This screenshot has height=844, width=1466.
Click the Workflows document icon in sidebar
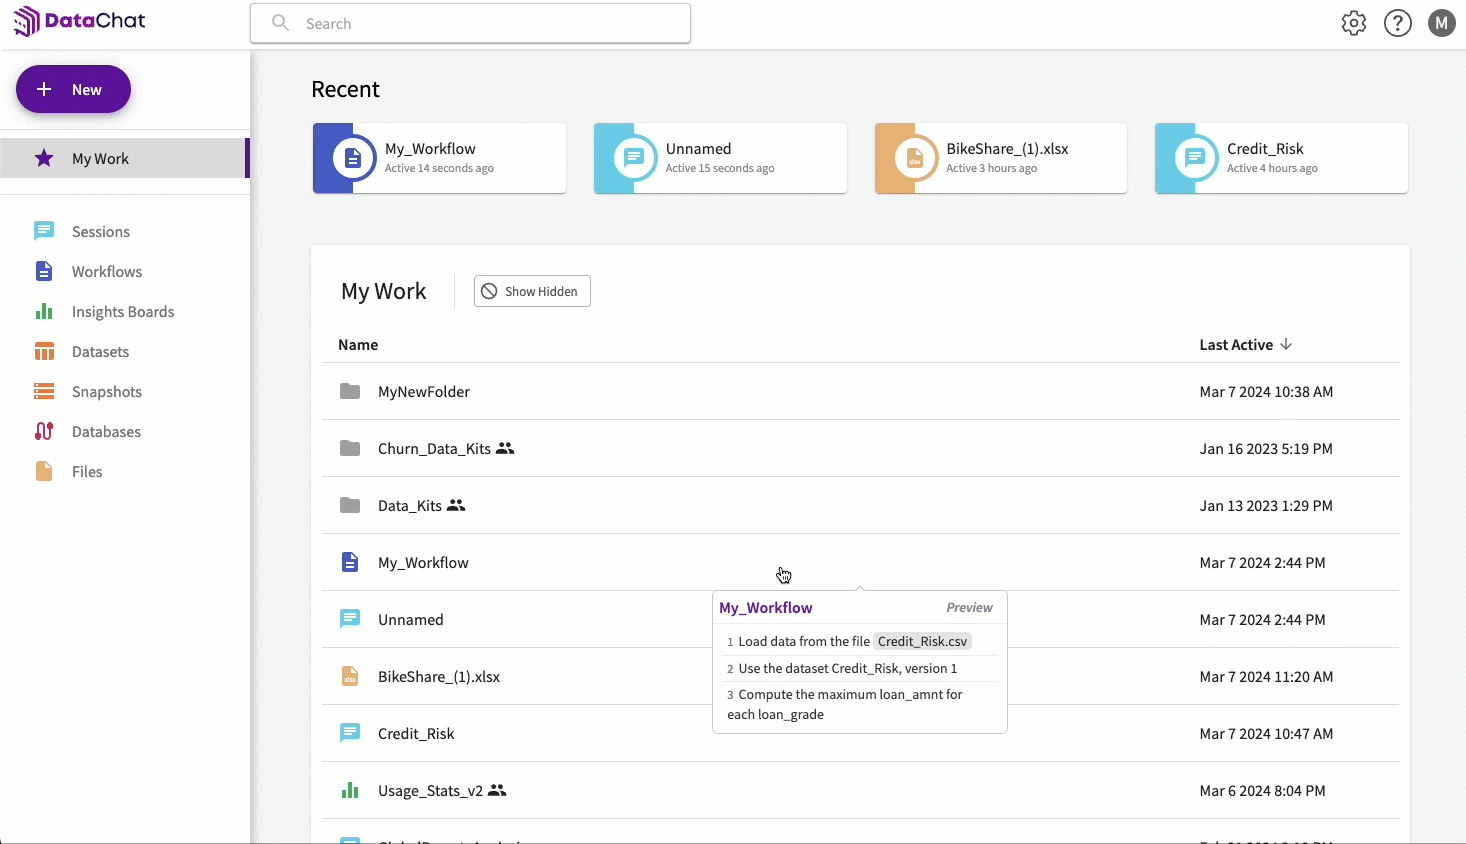click(44, 271)
